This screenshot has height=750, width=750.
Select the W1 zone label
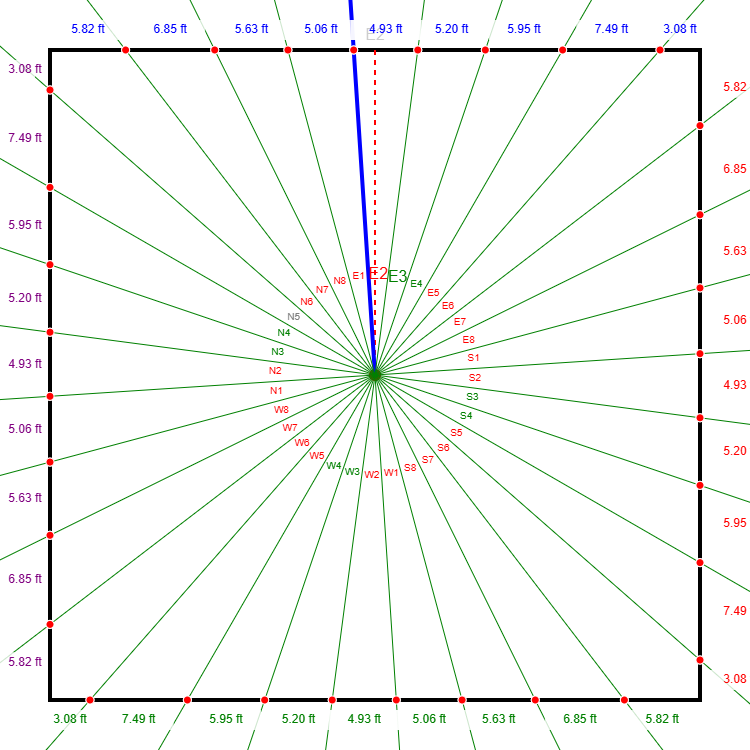(391, 473)
